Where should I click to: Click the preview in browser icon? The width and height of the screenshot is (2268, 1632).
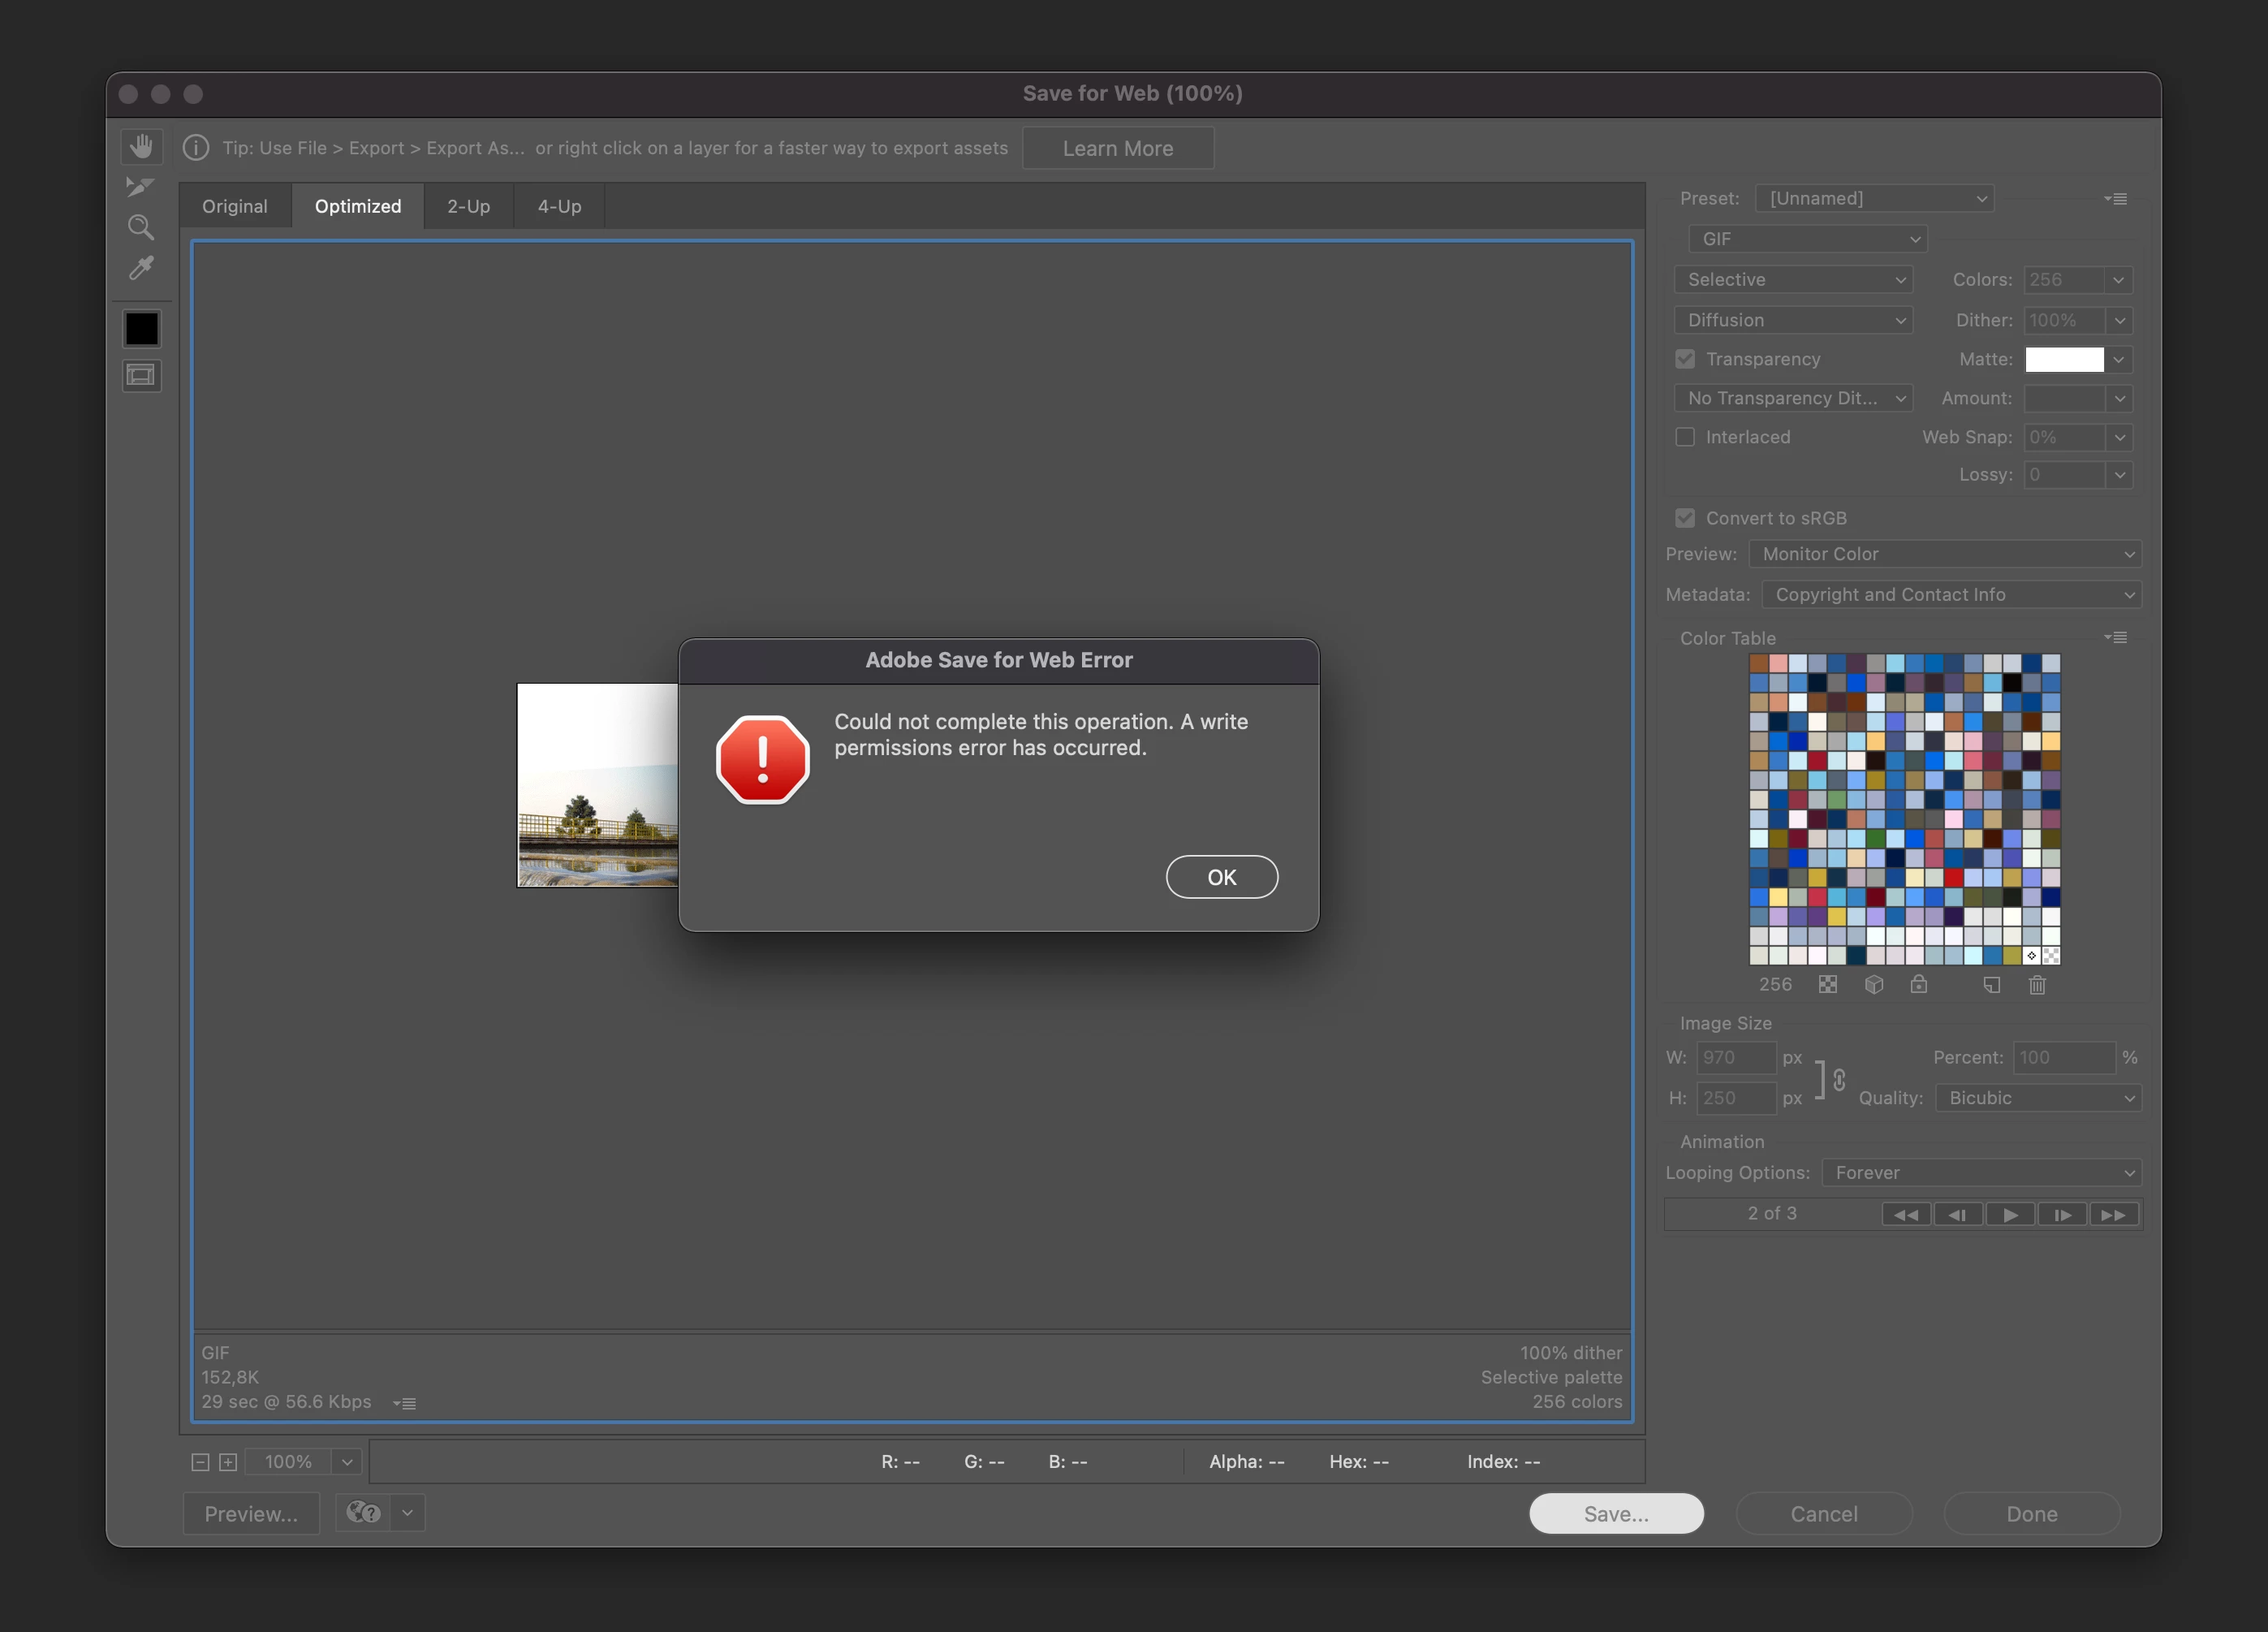[x=364, y=1513]
